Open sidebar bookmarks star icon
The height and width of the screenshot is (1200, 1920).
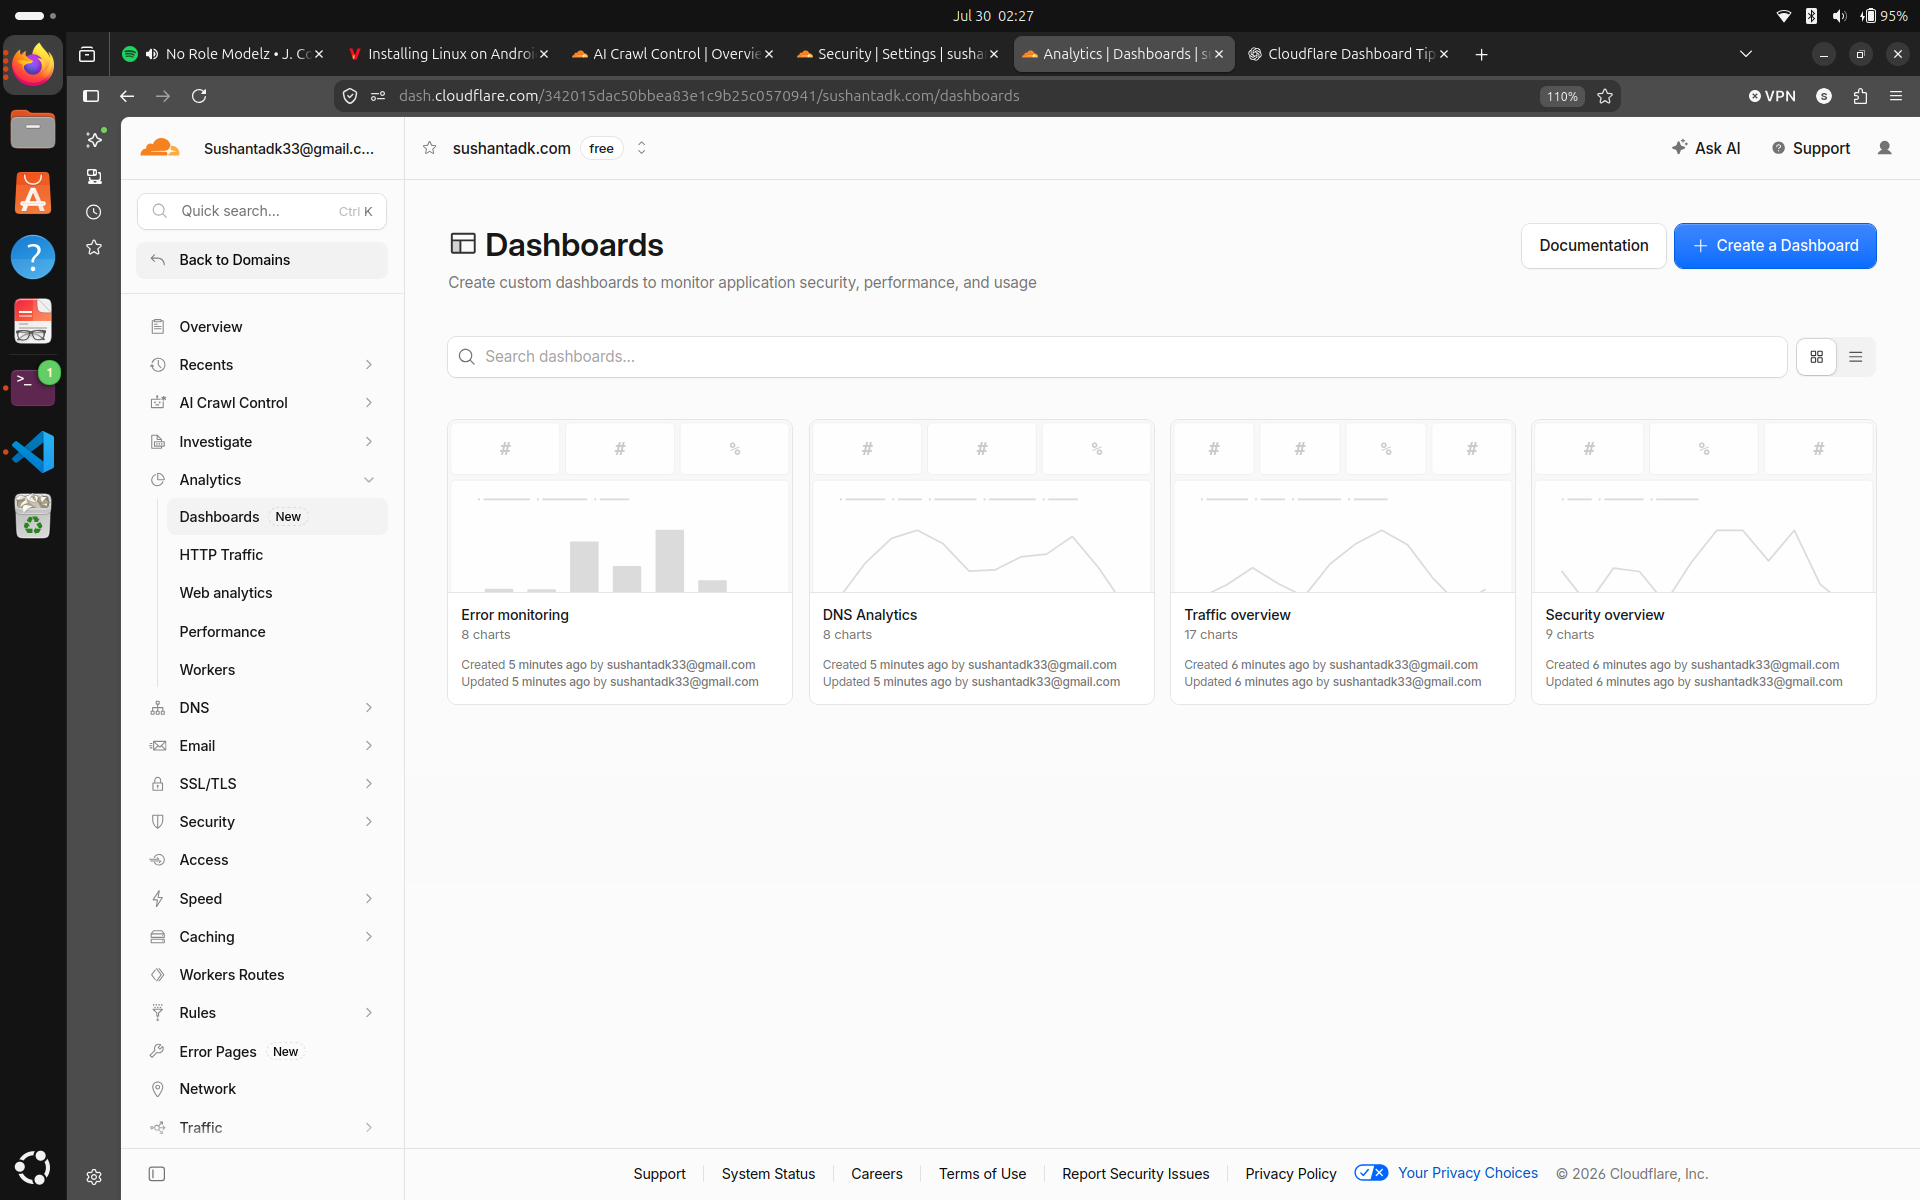click(94, 247)
